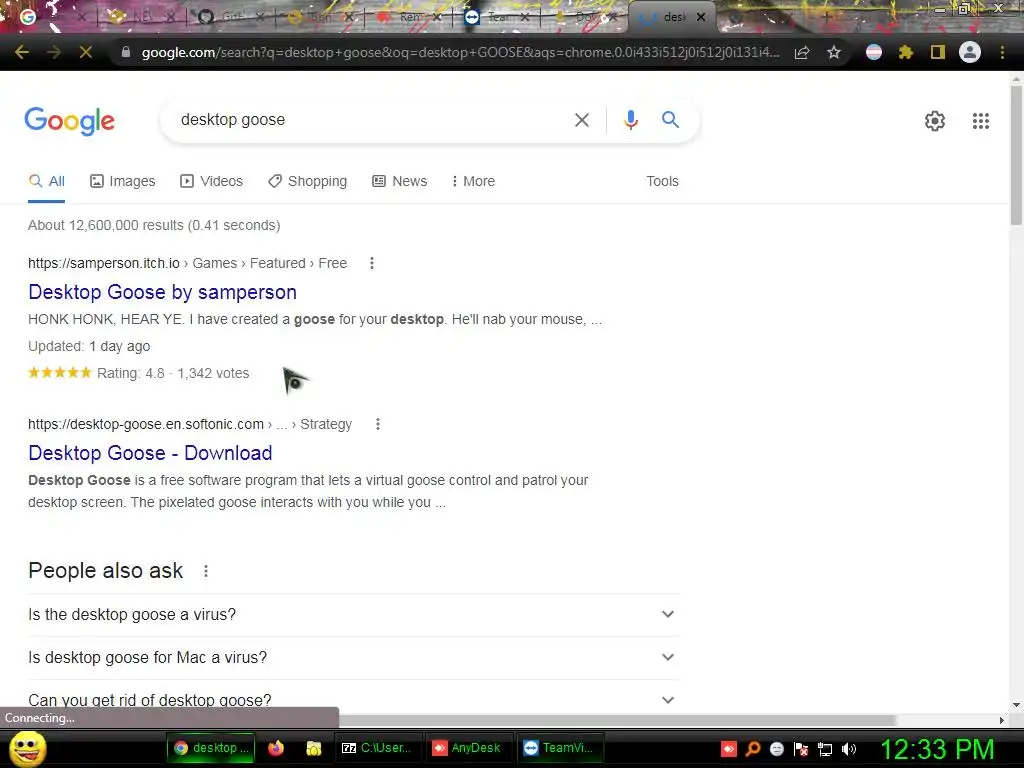This screenshot has height=768, width=1024.
Task: Open the 7z C:\User taskbar window
Action: point(379,748)
